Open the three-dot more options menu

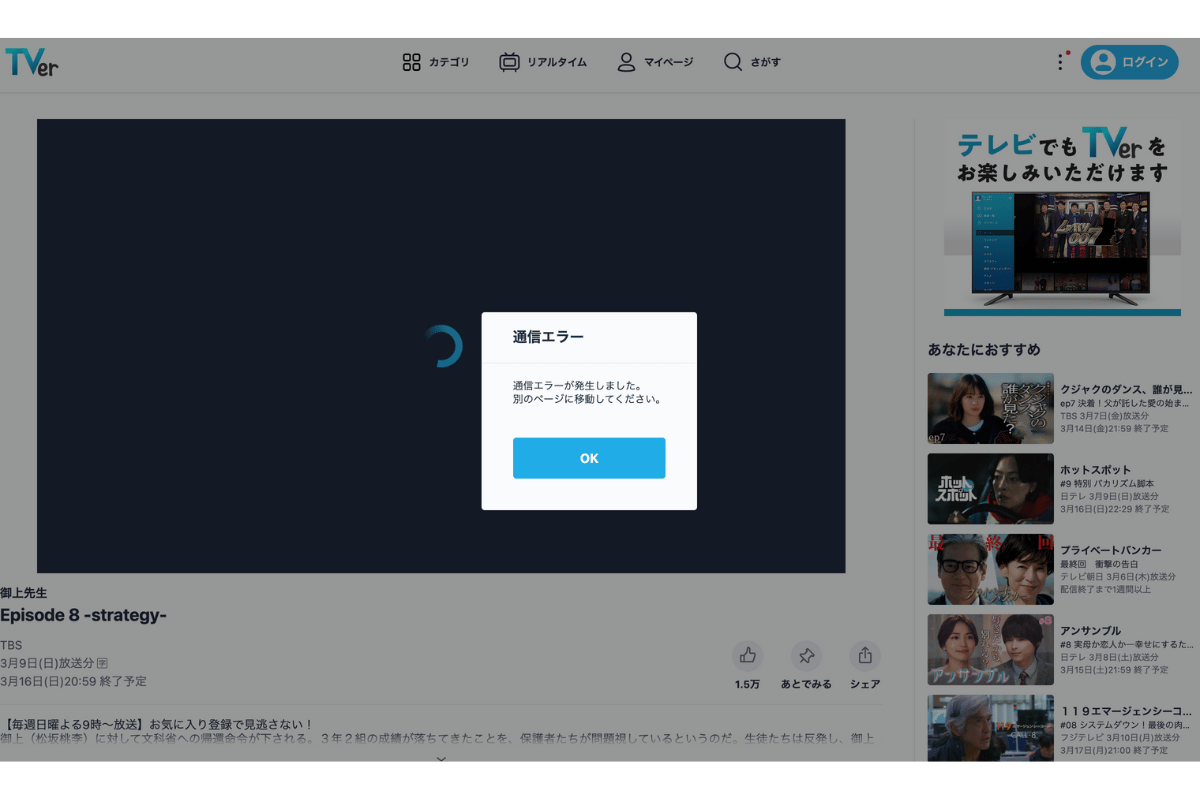point(1060,62)
